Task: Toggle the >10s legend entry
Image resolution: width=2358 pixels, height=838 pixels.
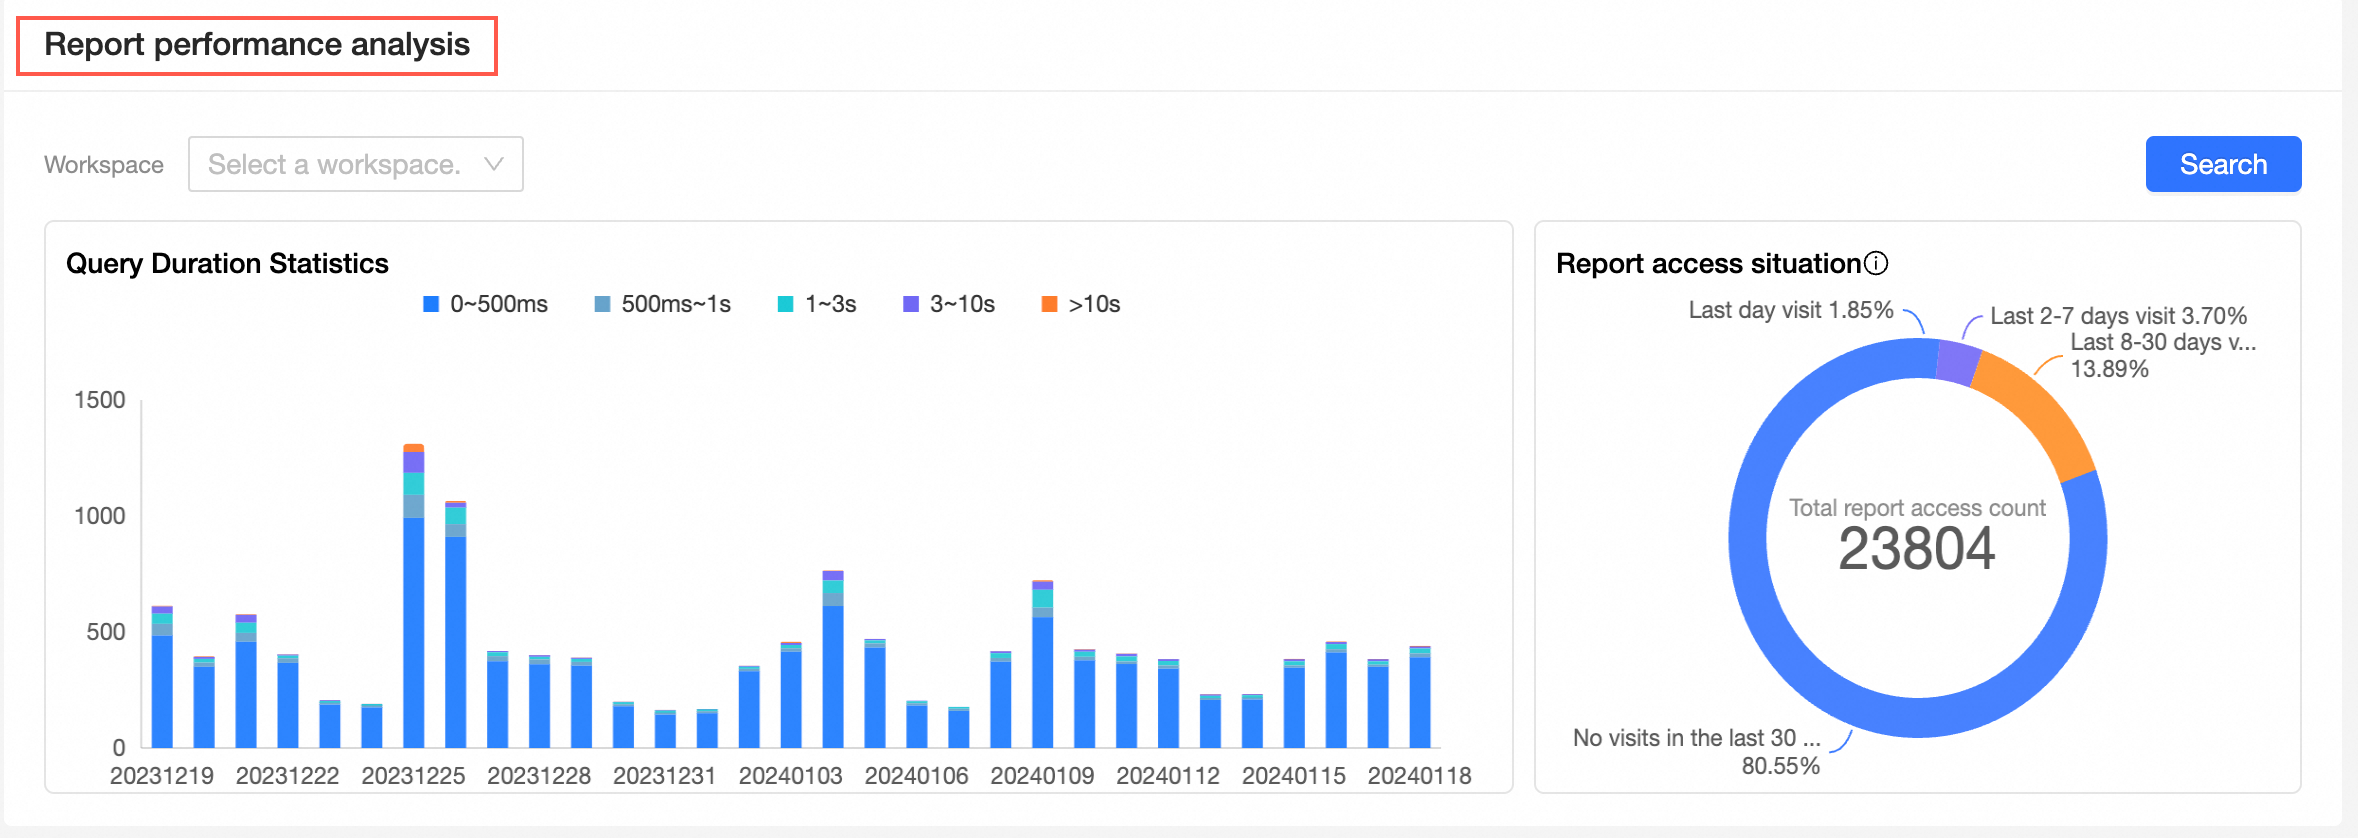Action: pos(1081,304)
